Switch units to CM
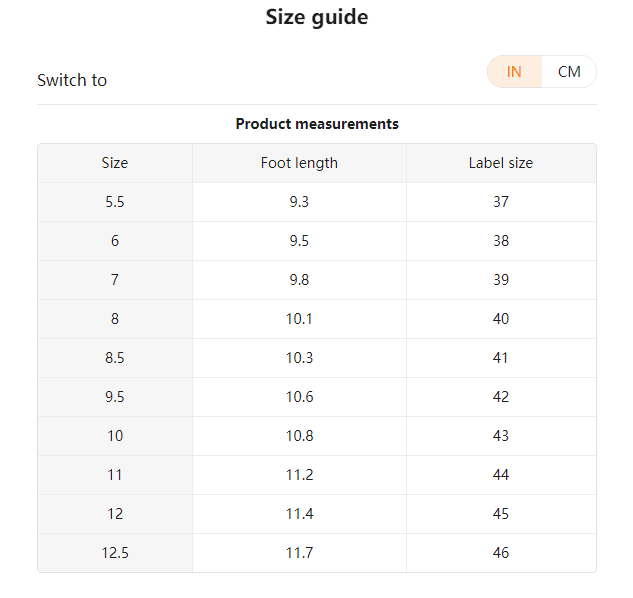The height and width of the screenshot is (598, 633). pos(569,72)
